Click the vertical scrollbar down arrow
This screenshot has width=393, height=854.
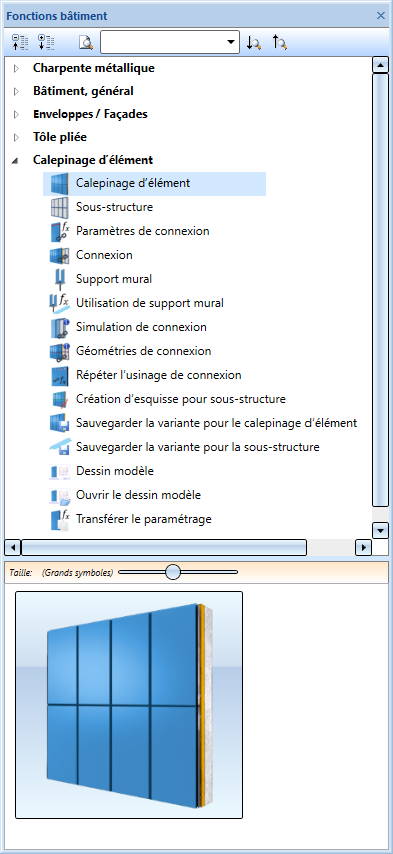[380, 529]
